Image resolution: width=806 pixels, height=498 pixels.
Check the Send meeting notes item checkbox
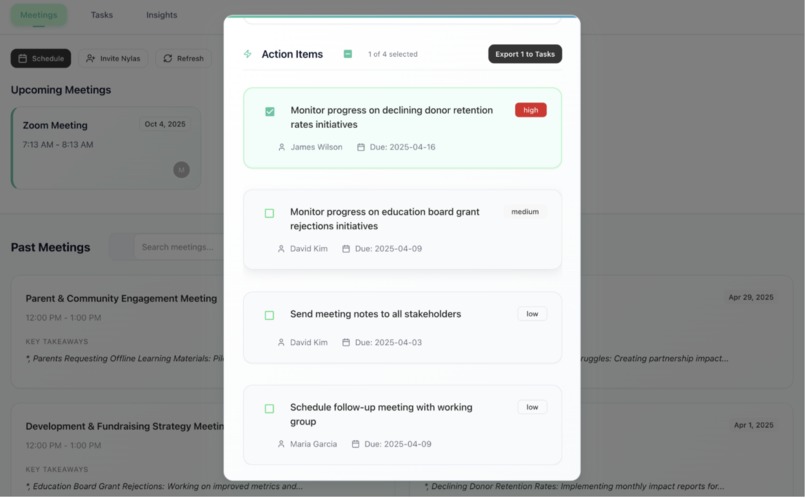(269, 316)
